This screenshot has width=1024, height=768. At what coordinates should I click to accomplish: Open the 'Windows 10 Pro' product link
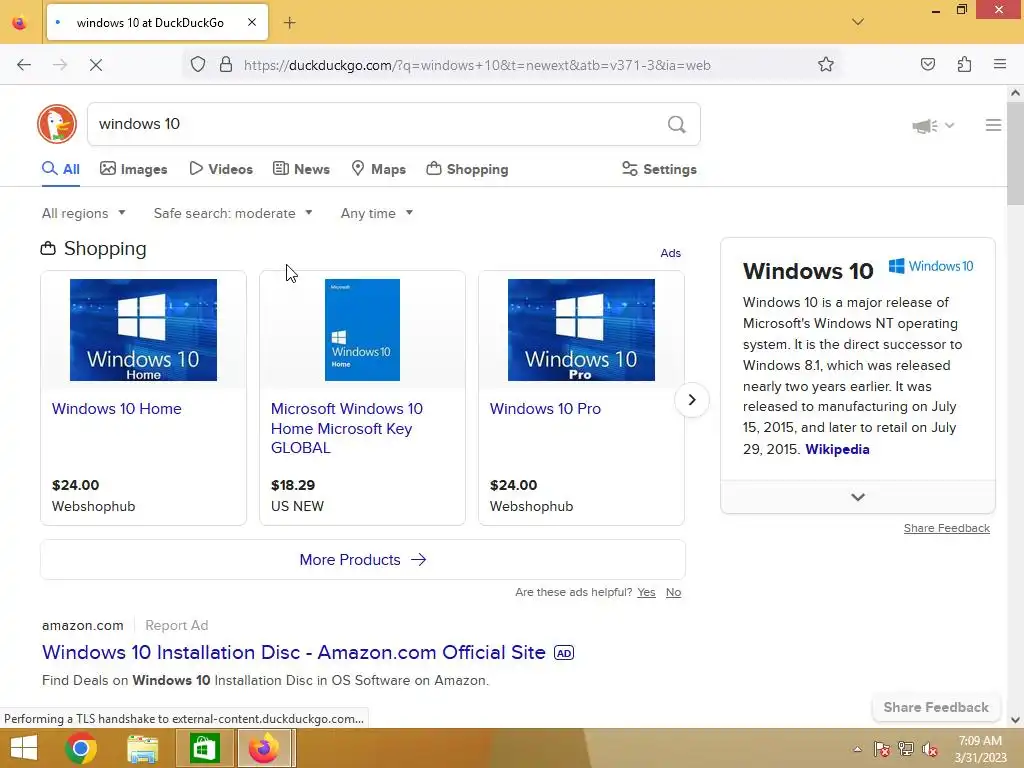(x=545, y=409)
